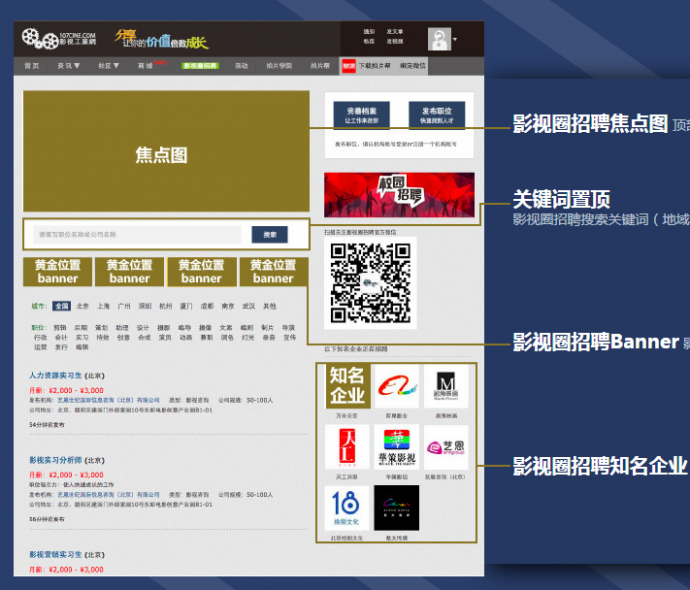Screen dimensions: 690x590
Task: Choose the 上海 city filter
Action: (x=103, y=306)
